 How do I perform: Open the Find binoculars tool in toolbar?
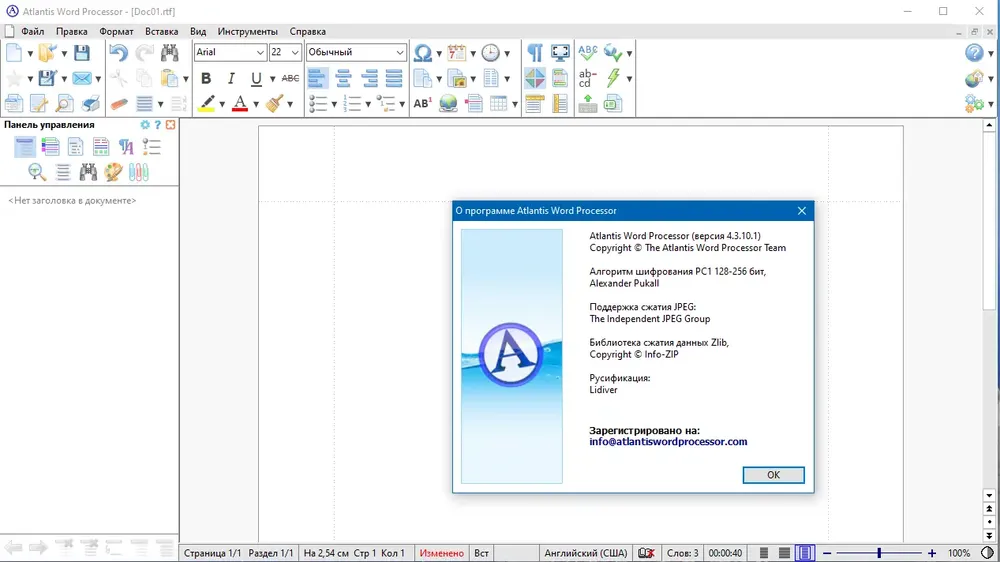click(169, 53)
